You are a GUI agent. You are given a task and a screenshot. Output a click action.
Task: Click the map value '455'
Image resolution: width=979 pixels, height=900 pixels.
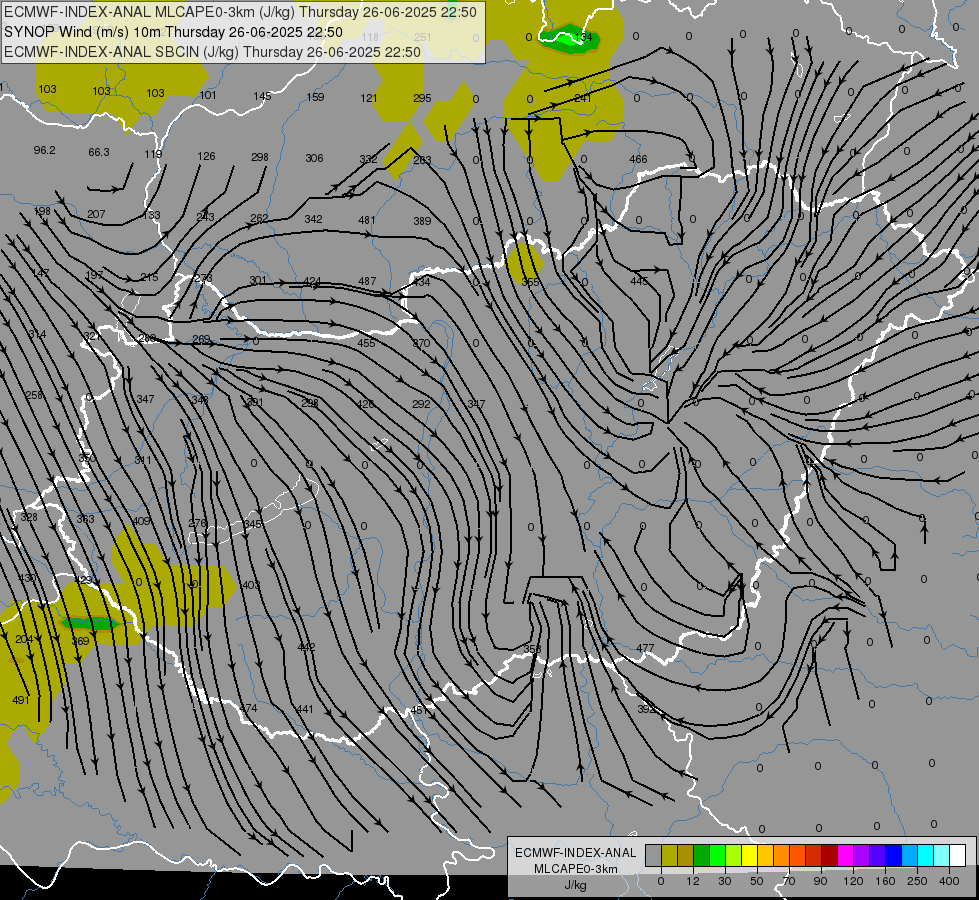pyautogui.click(x=367, y=343)
